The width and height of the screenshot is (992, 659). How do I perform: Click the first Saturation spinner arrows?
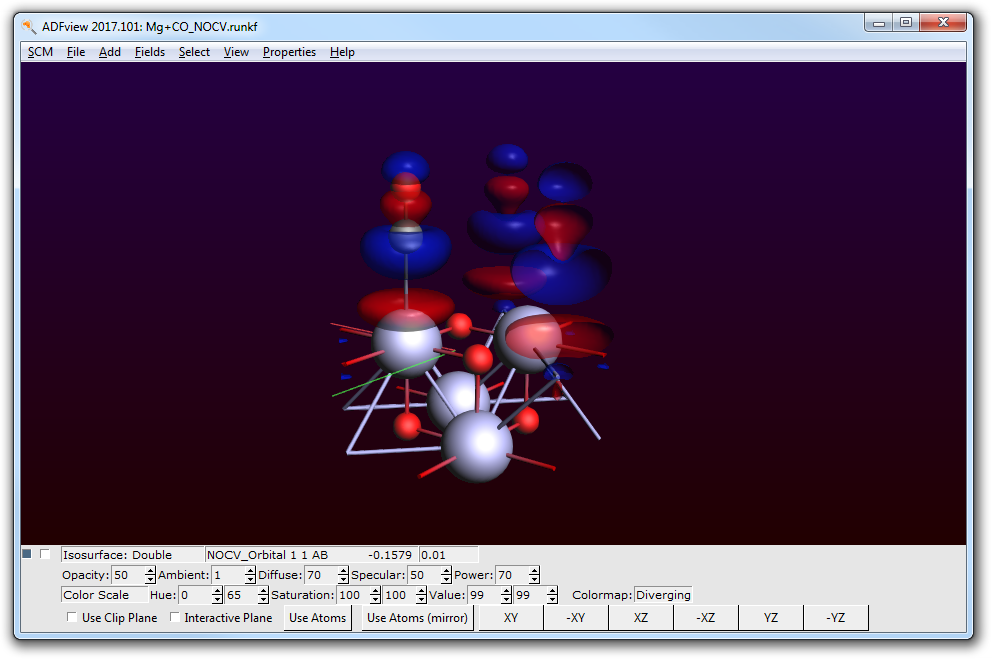[375, 594]
